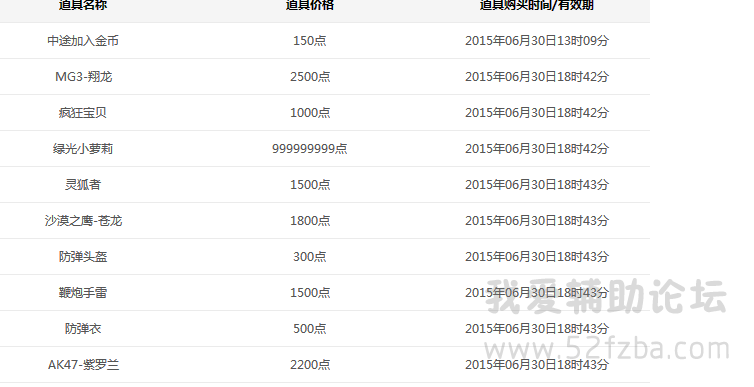Click the 300点 price for 防弹头盔

[x=310, y=257]
